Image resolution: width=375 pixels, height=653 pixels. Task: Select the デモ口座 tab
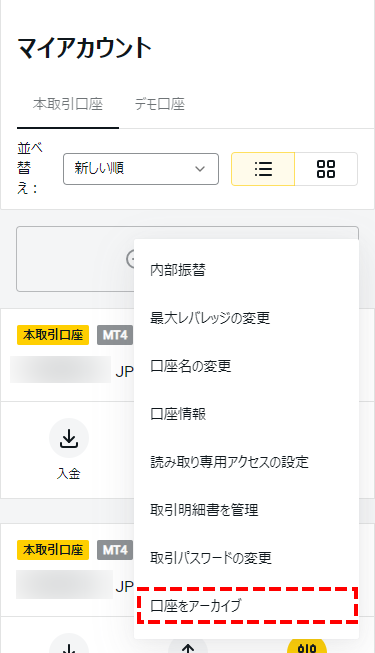pos(160,104)
